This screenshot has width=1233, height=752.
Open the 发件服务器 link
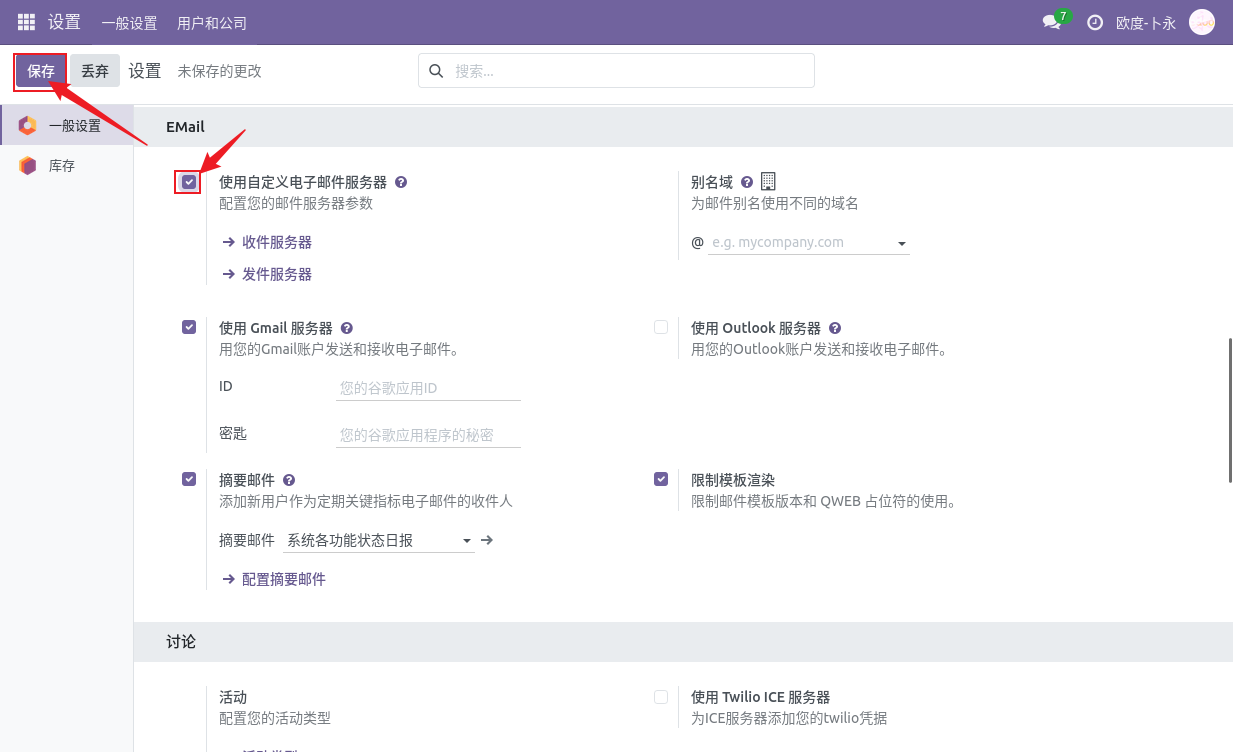pyautogui.click(x=276, y=274)
